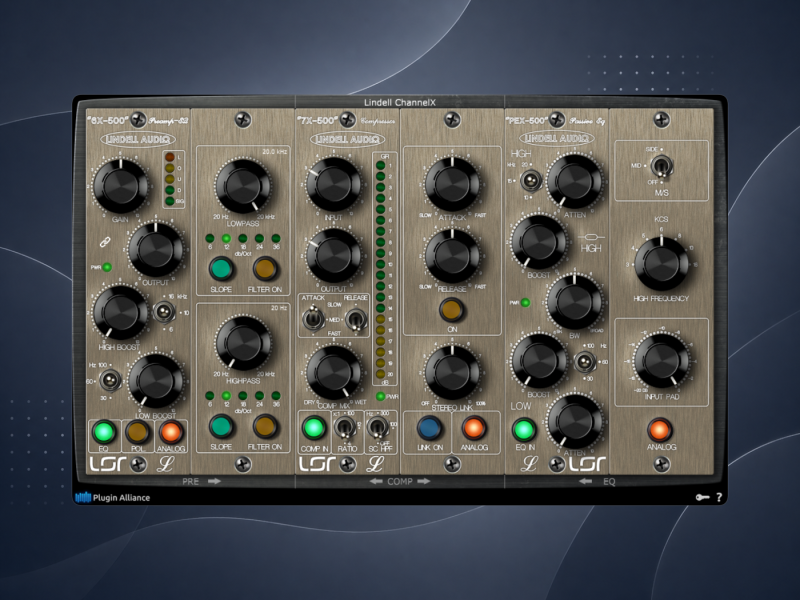Toggle the compressor ANALOG button

(474, 428)
